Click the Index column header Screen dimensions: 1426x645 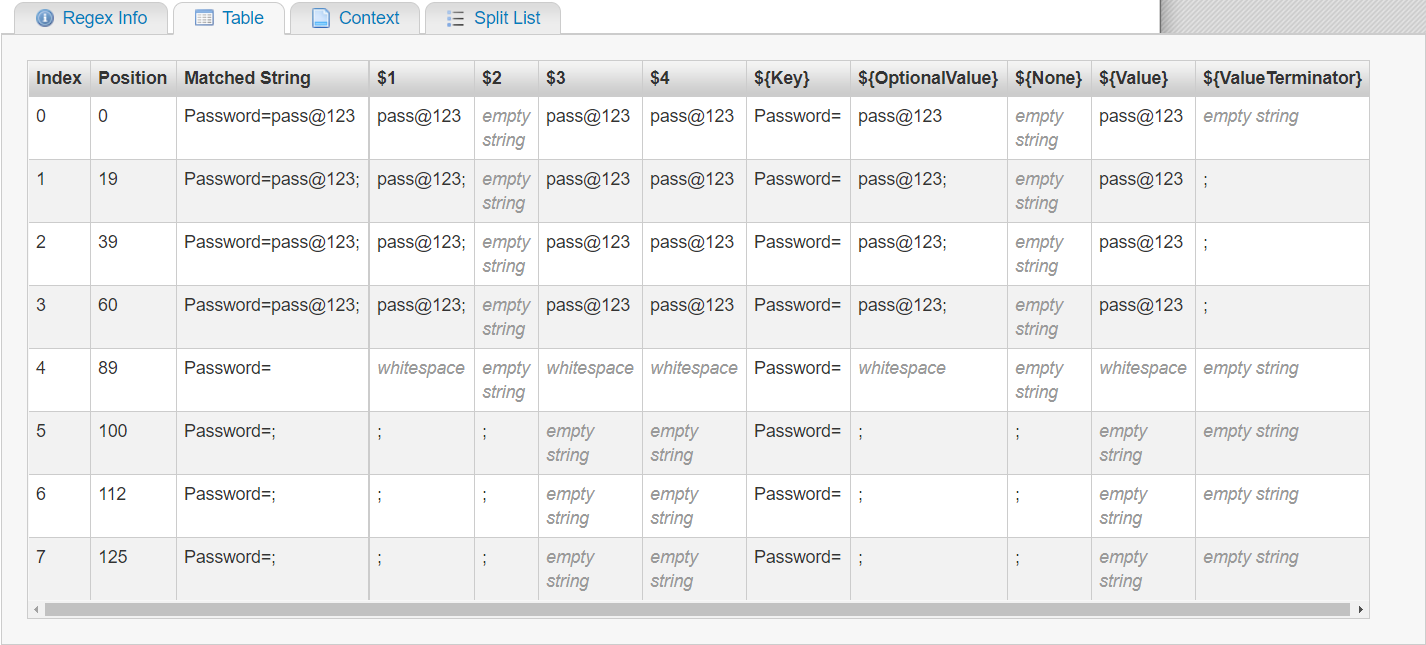click(58, 77)
